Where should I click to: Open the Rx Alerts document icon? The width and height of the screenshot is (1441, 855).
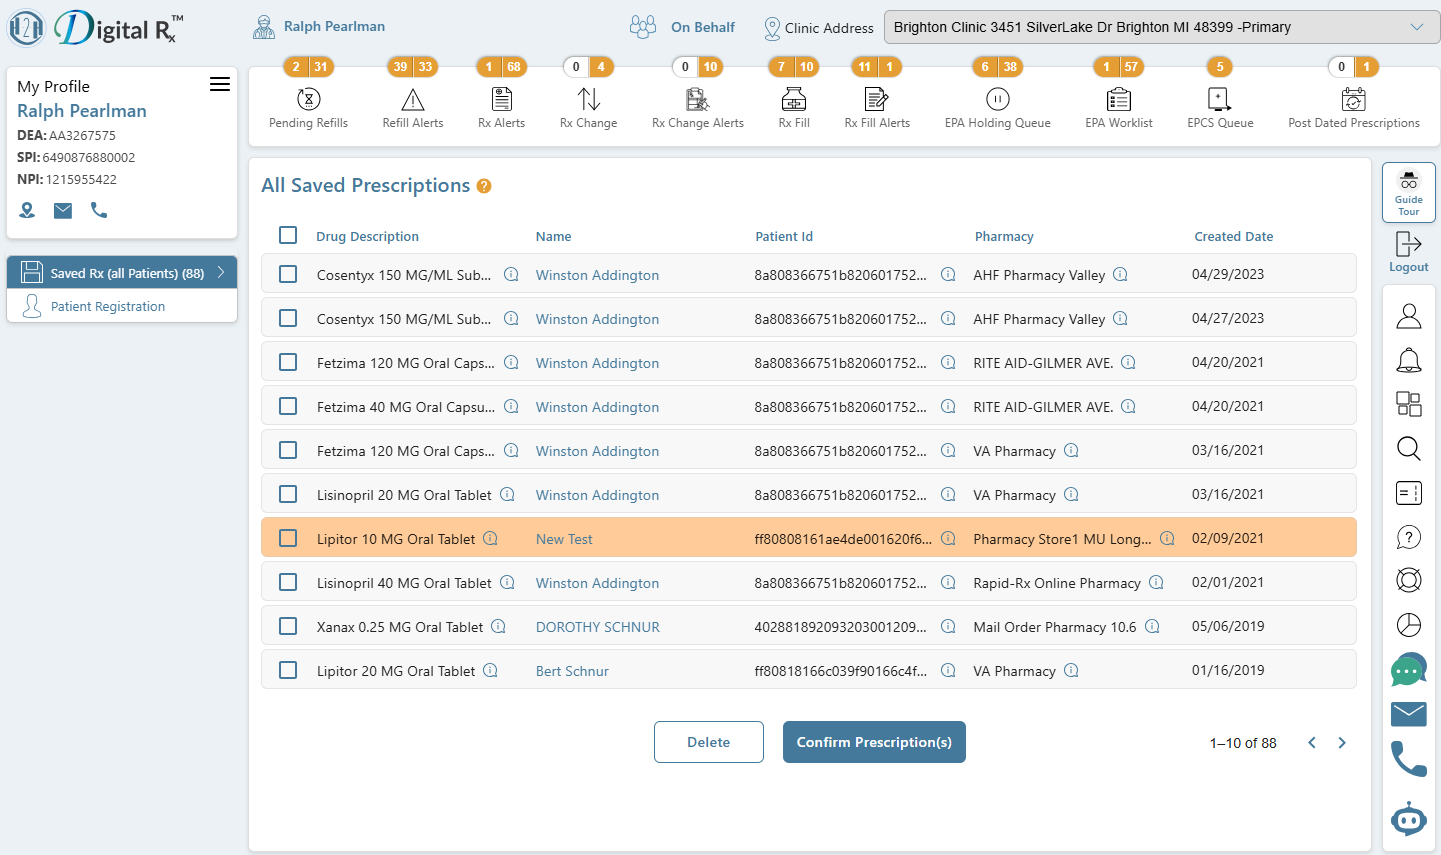coord(502,99)
